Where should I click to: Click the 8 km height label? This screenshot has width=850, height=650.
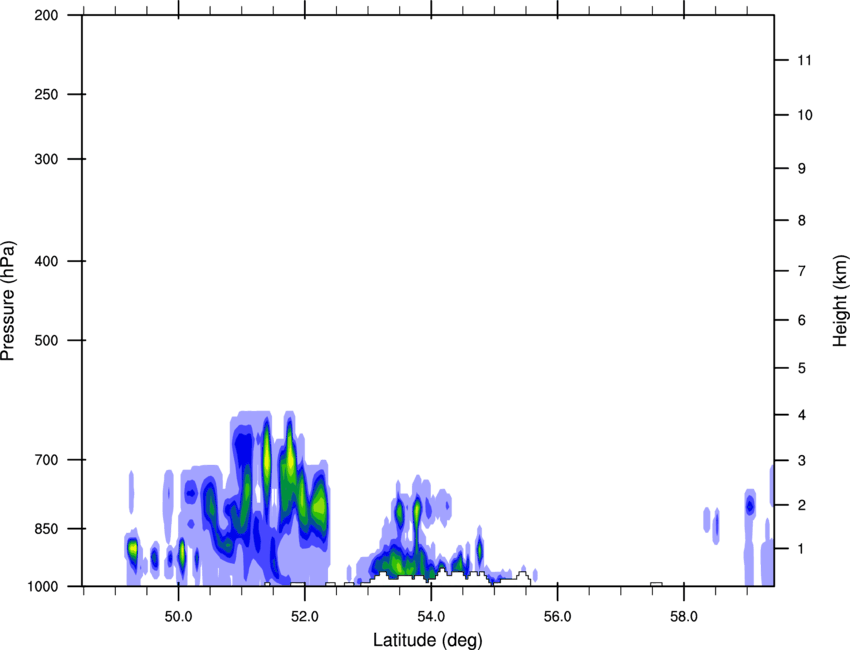tap(802, 220)
